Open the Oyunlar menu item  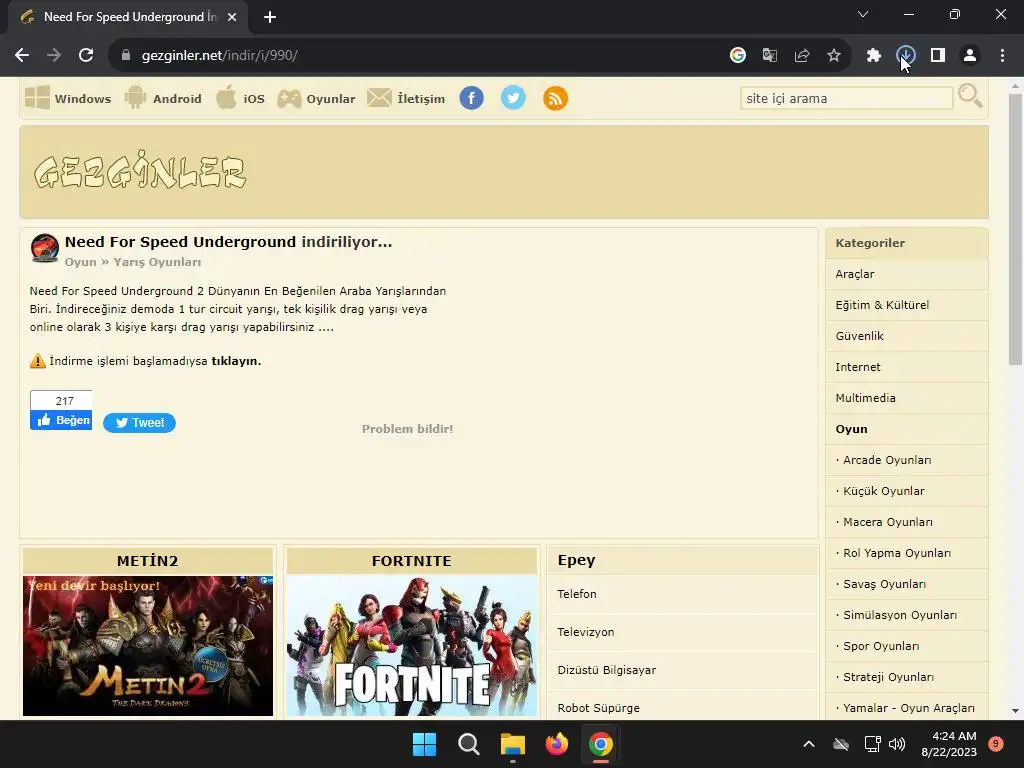click(316, 99)
